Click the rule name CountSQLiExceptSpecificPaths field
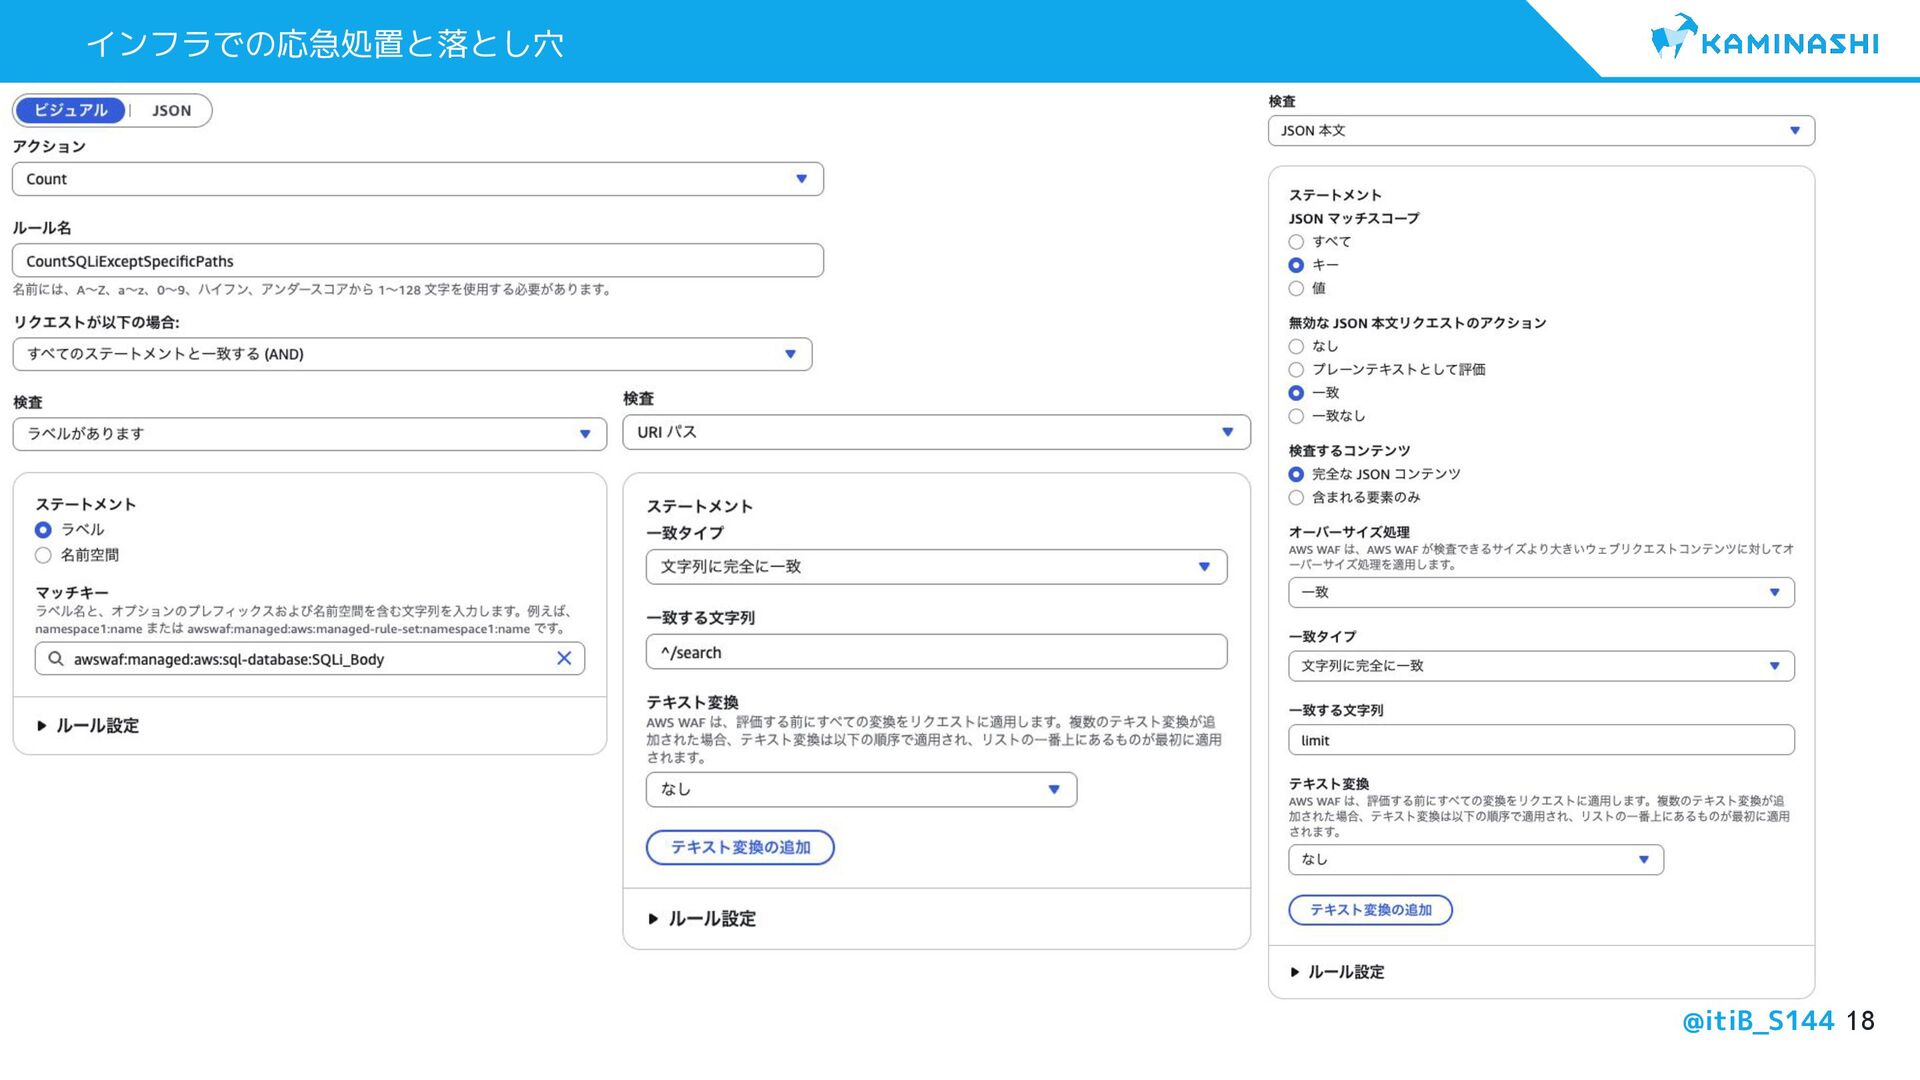Viewport: 1920px width, 1080px height. [x=417, y=261]
